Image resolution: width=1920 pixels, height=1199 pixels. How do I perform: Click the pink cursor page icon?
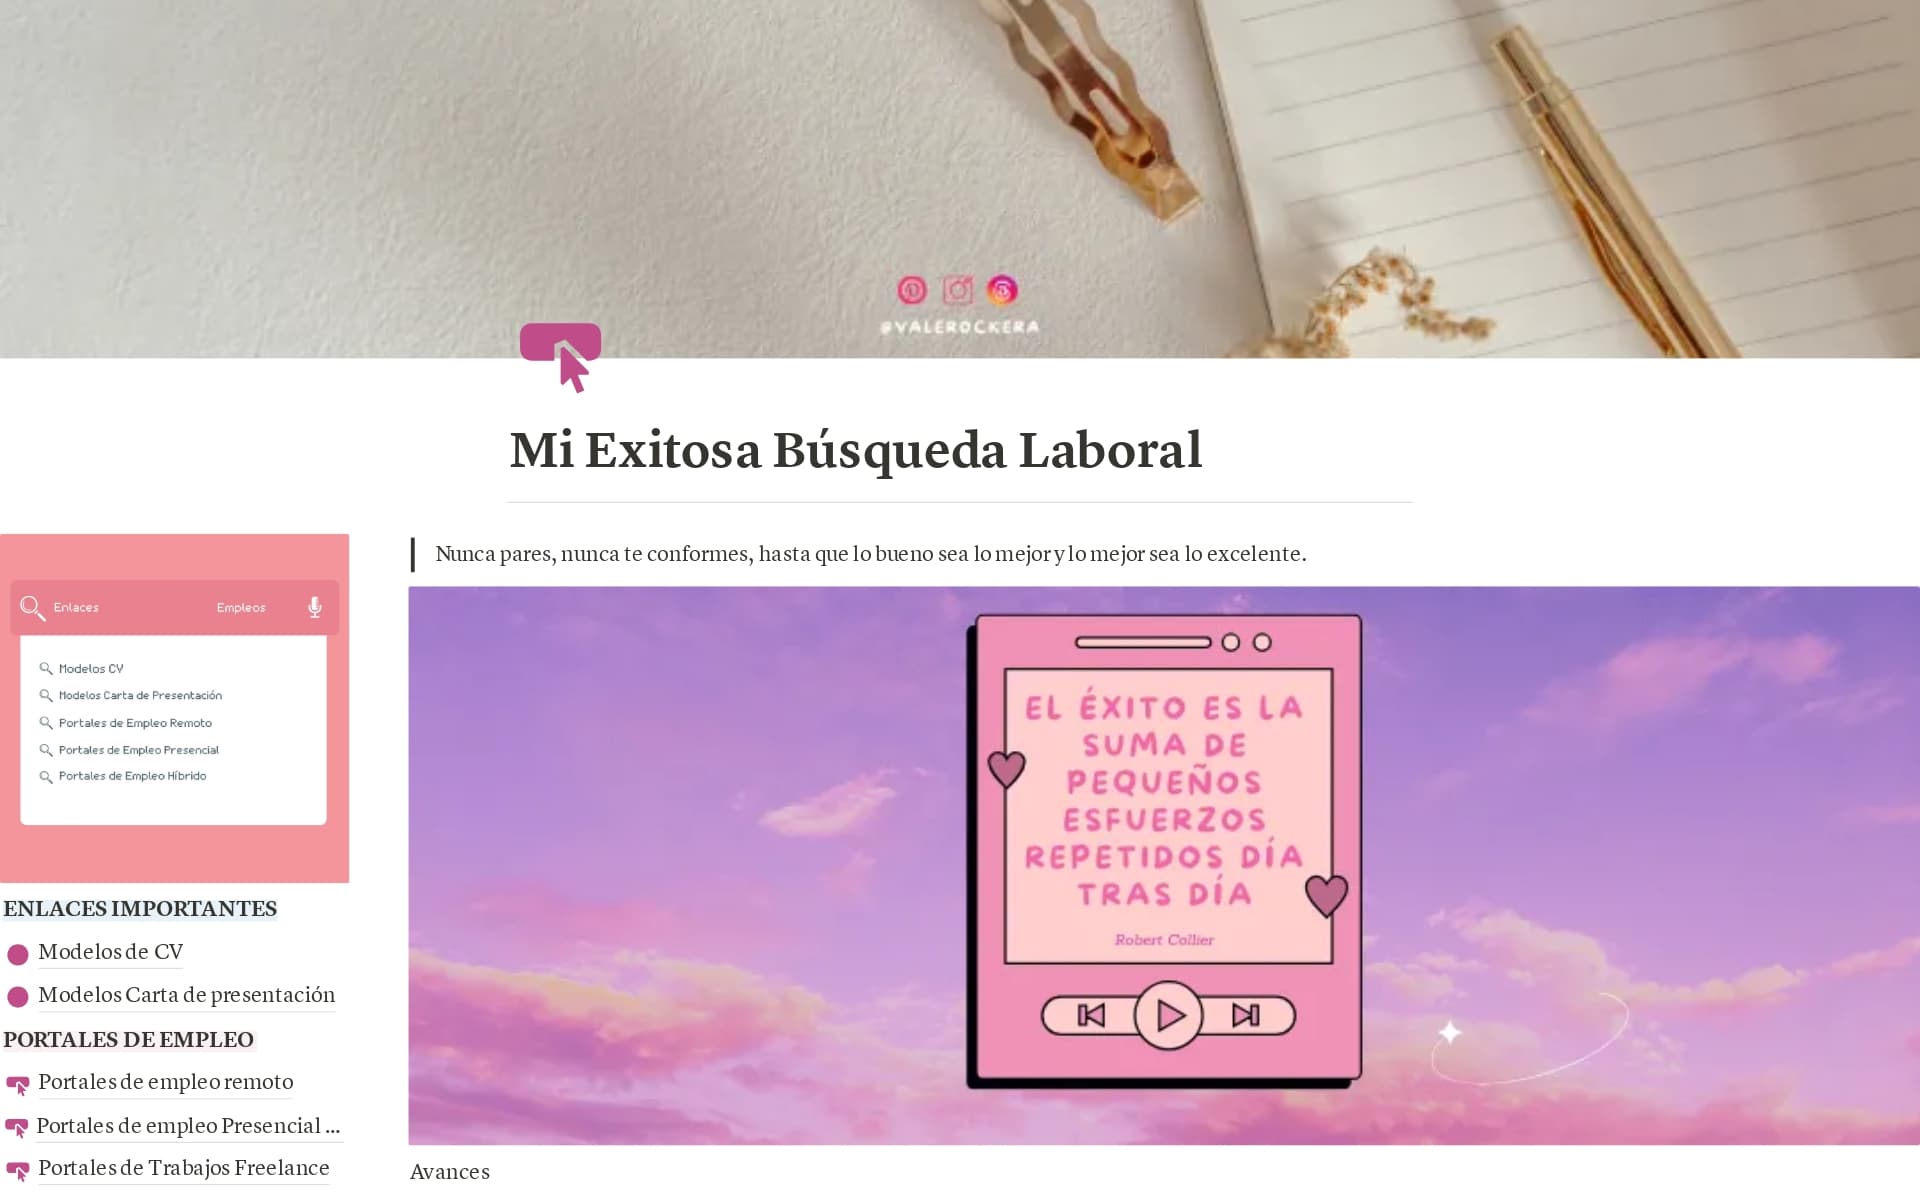(x=561, y=357)
